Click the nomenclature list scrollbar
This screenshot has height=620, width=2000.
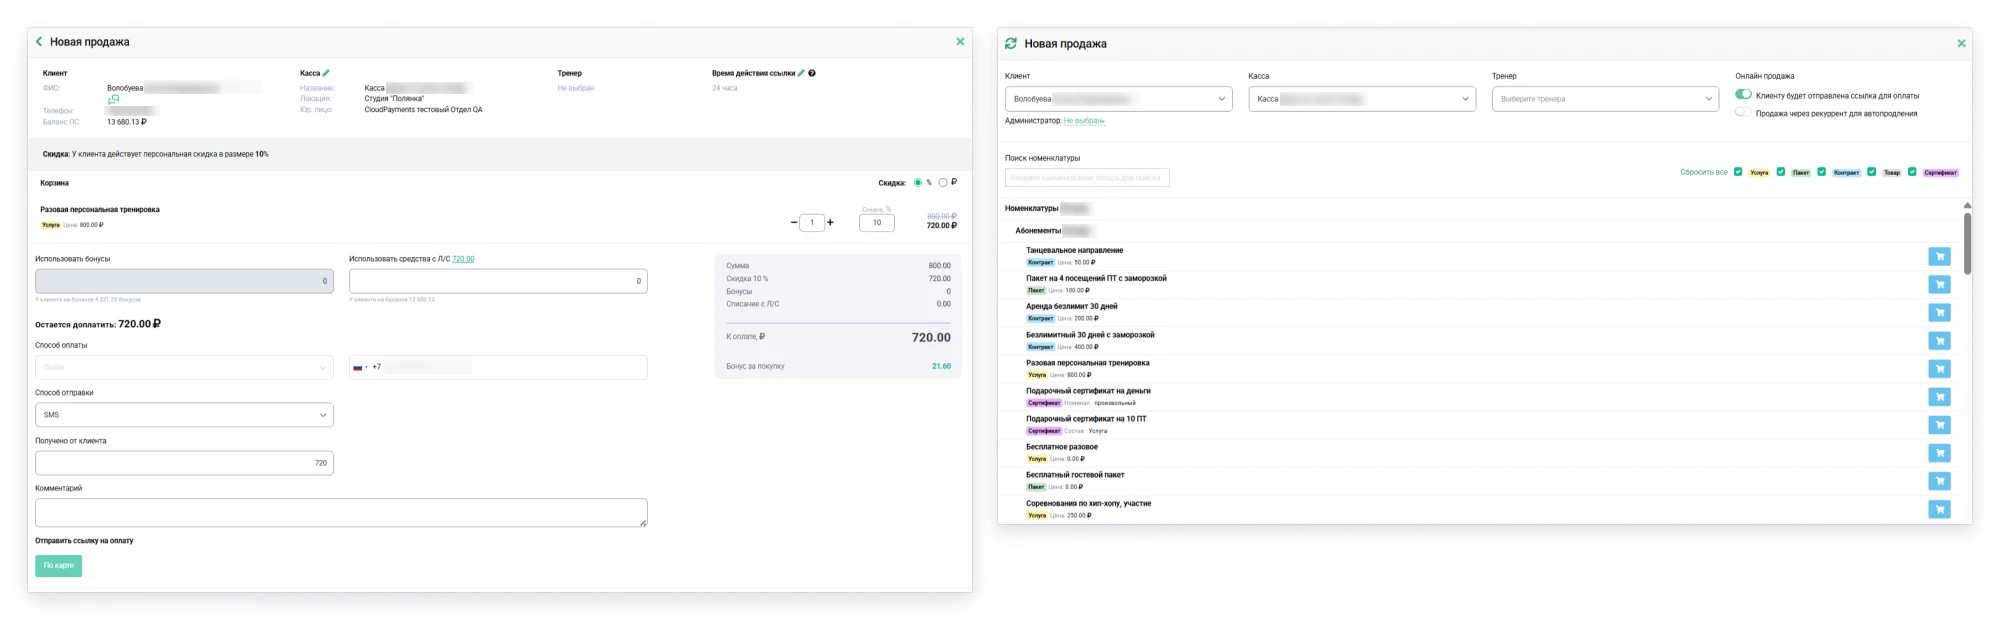(1967, 243)
